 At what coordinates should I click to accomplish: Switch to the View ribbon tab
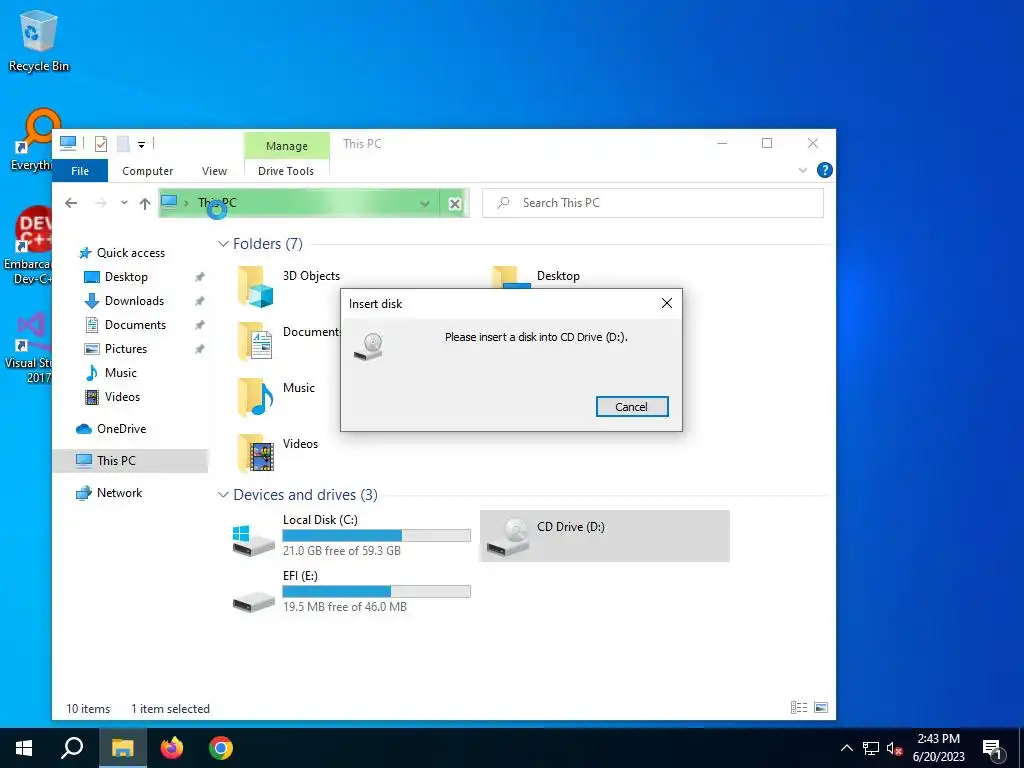tap(214, 171)
